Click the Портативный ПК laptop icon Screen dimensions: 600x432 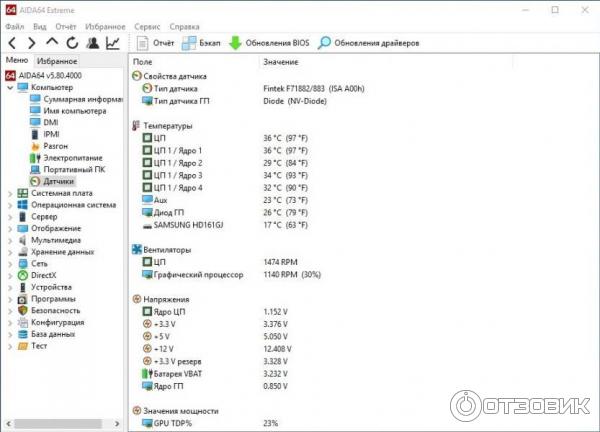[x=35, y=170]
